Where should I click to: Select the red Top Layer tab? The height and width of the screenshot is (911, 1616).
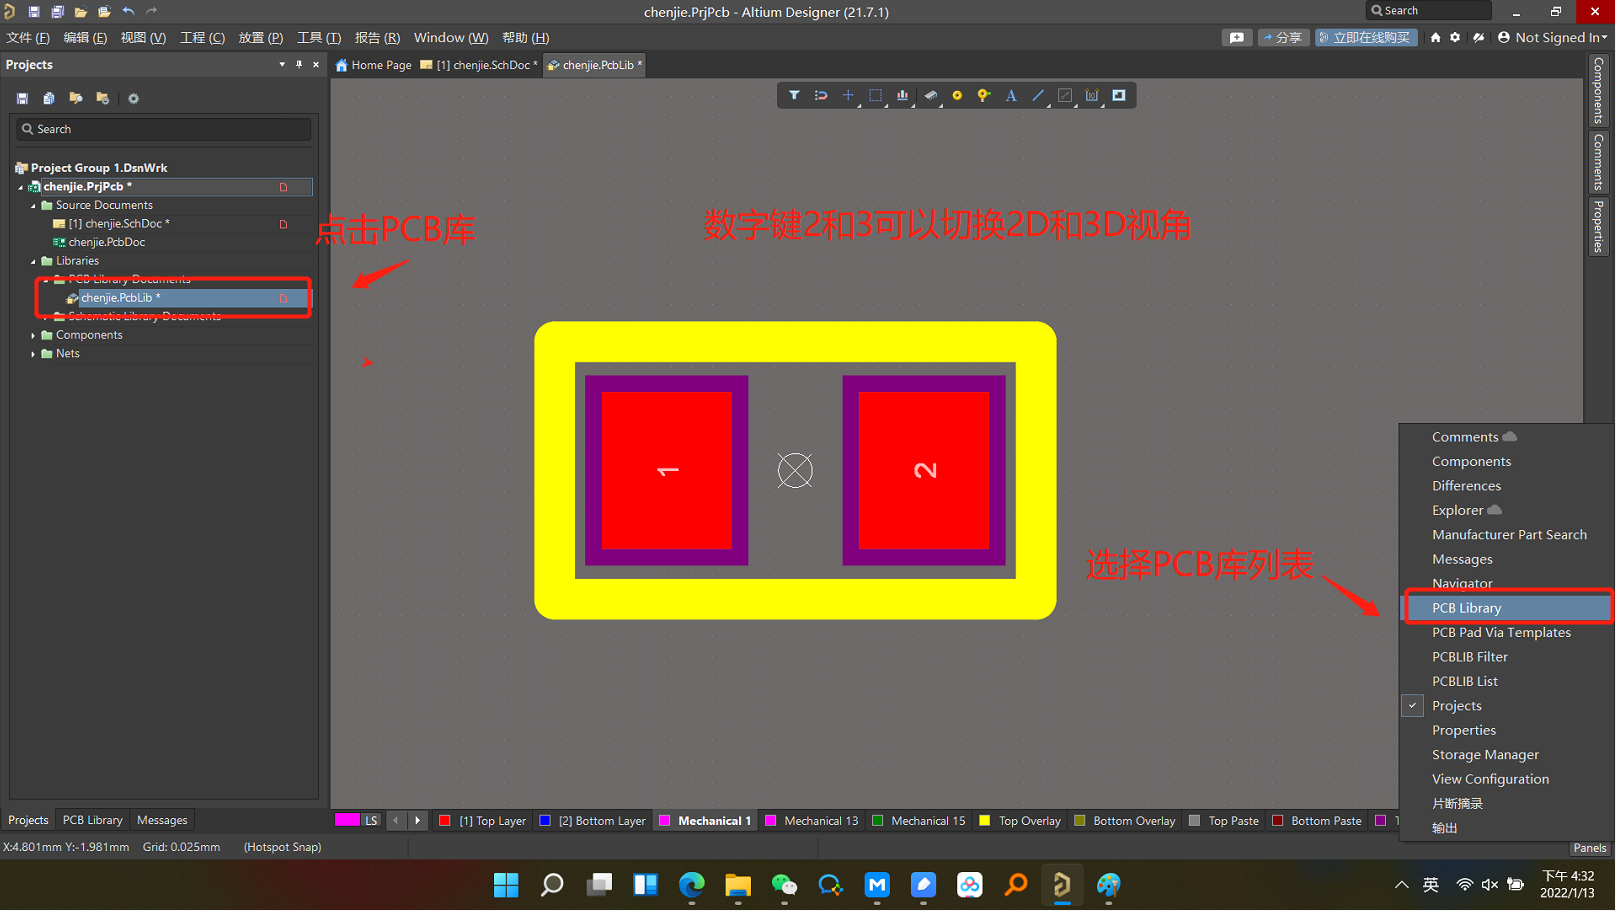coord(483,821)
